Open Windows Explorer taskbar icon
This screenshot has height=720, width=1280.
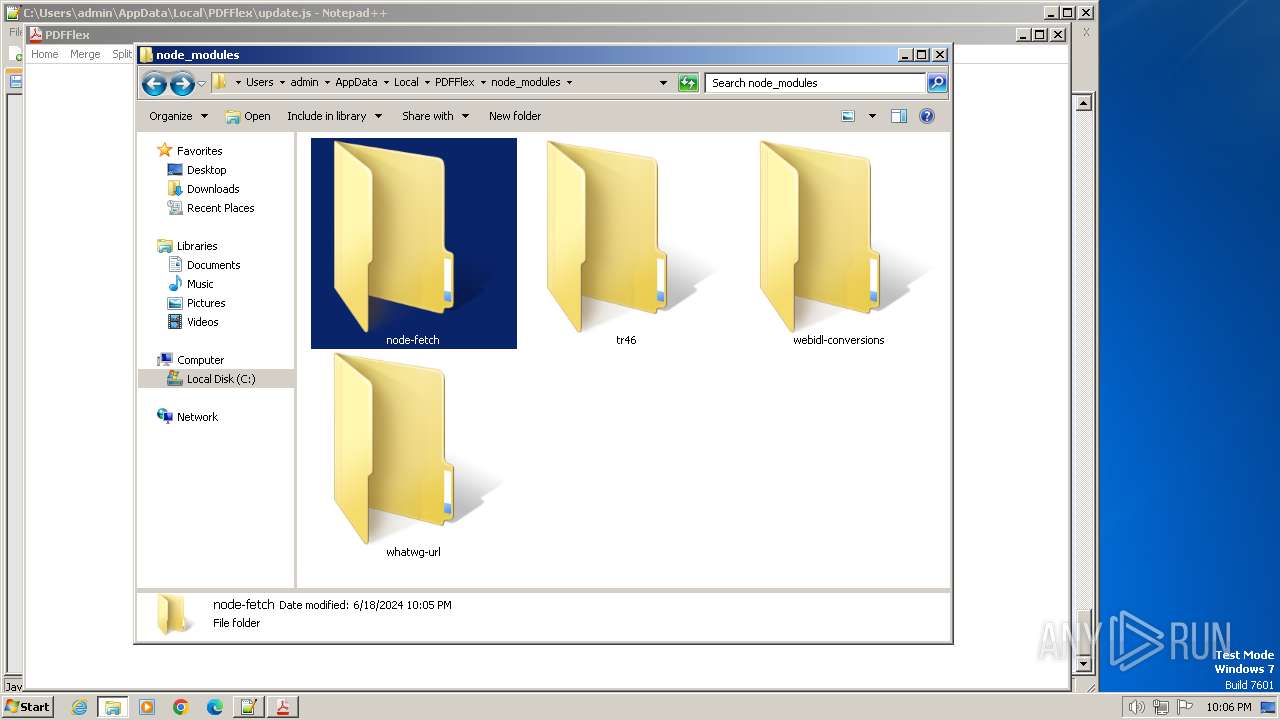(x=113, y=707)
